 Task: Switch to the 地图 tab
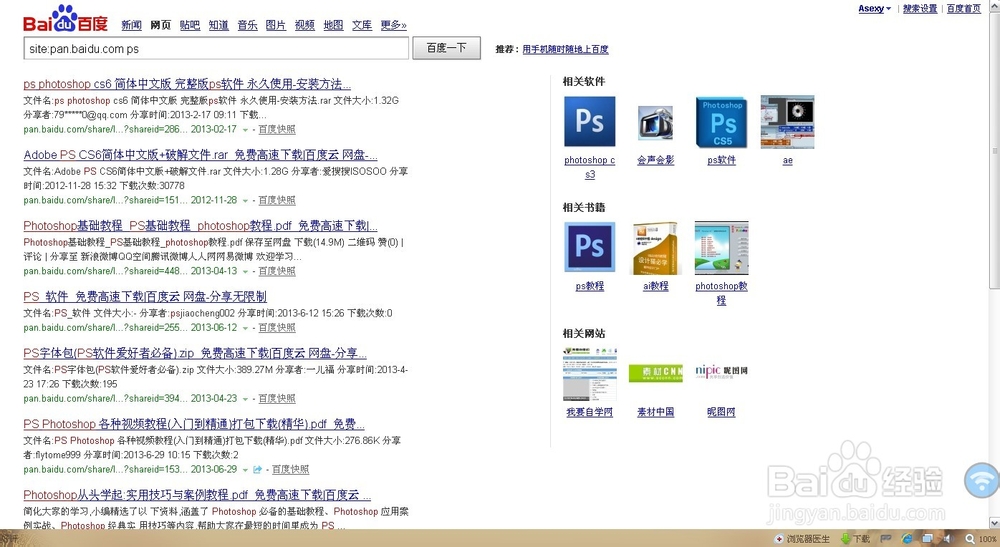pyautogui.click(x=333, y=25)
